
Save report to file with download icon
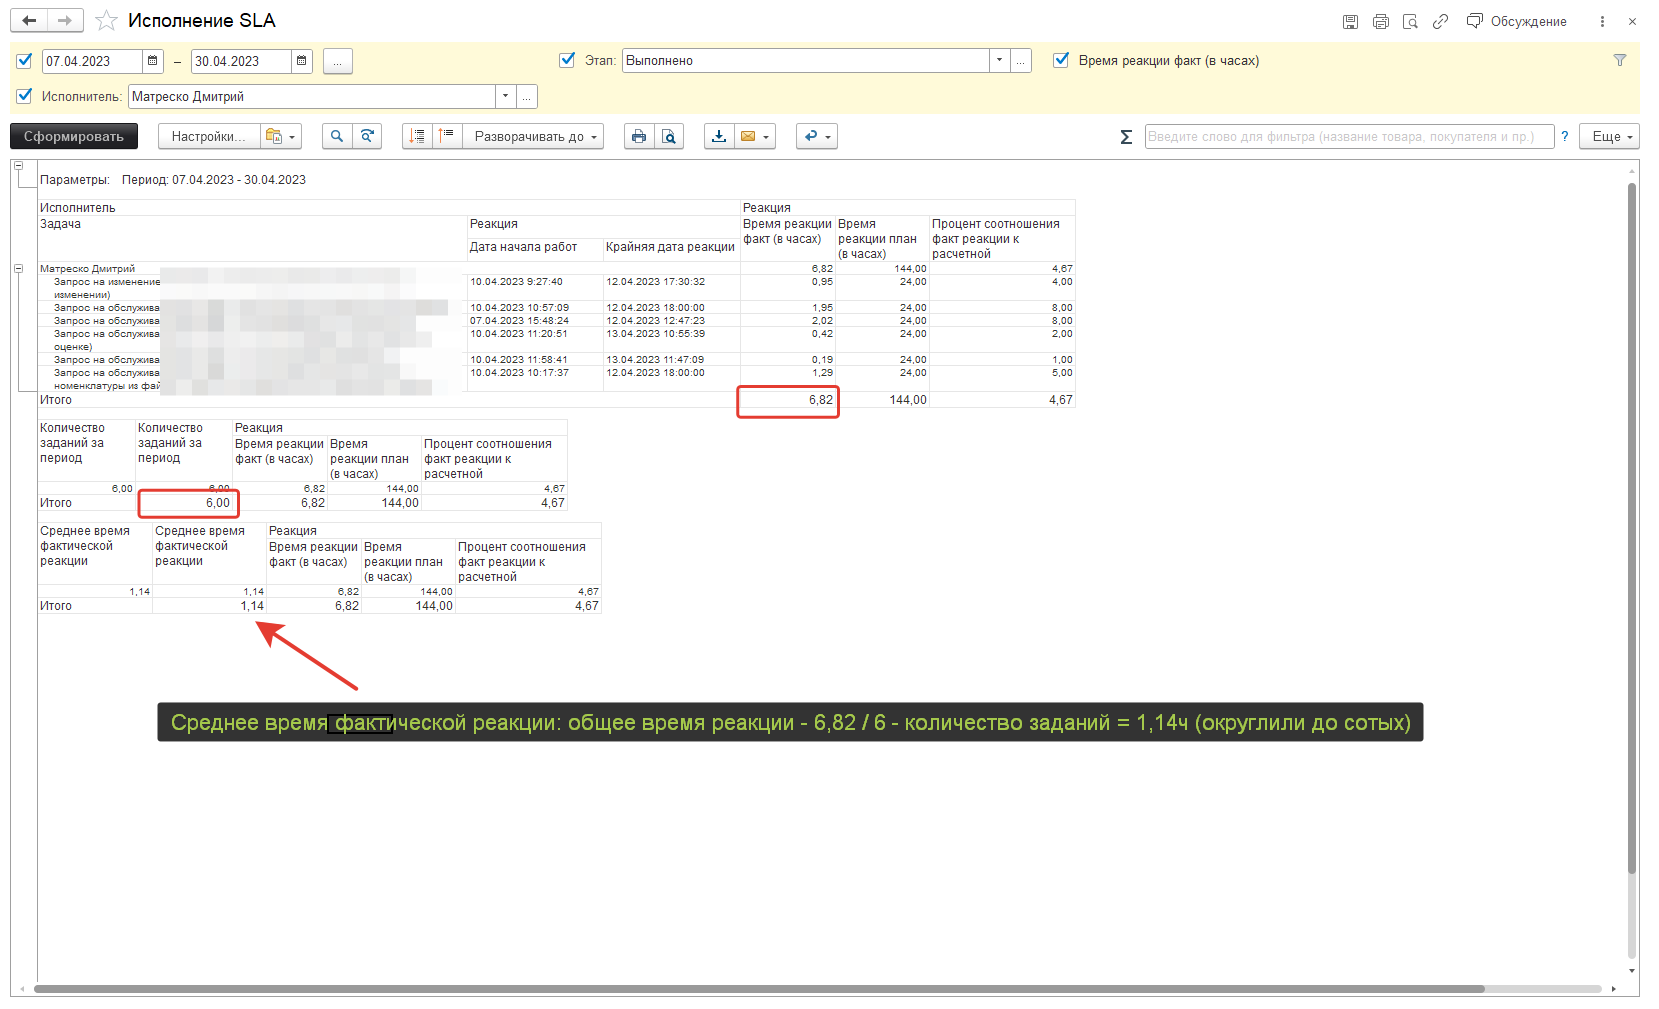(x=718, y=137)
